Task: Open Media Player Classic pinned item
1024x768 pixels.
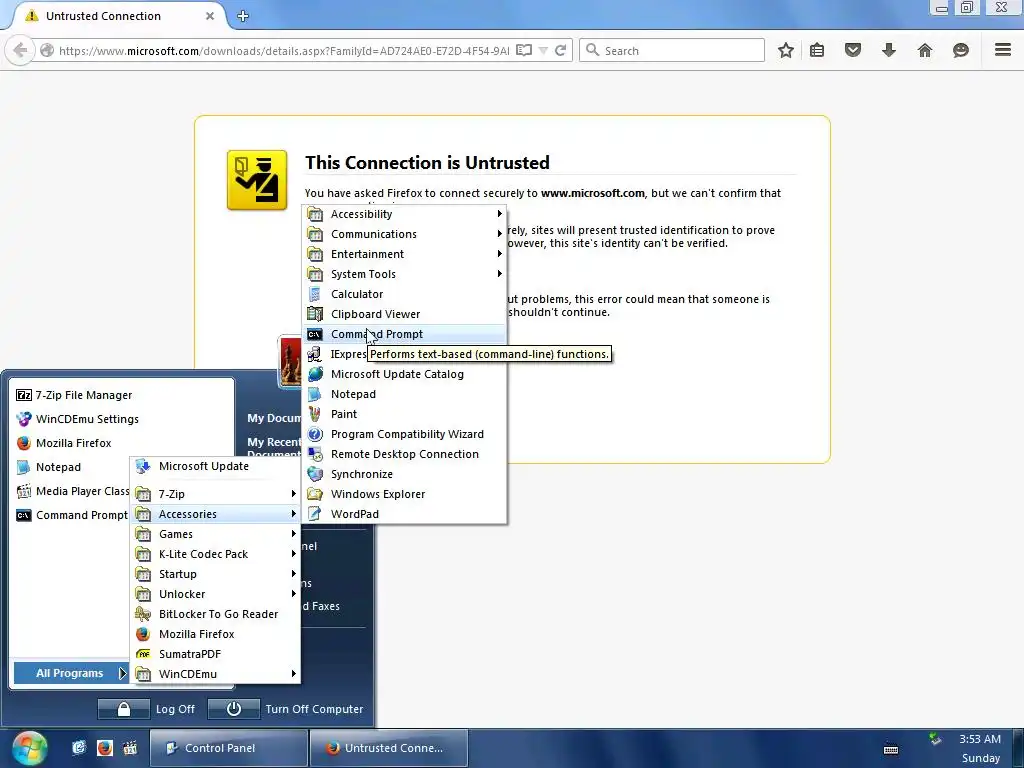Action: pyautogui.click(x=72, y=491)
